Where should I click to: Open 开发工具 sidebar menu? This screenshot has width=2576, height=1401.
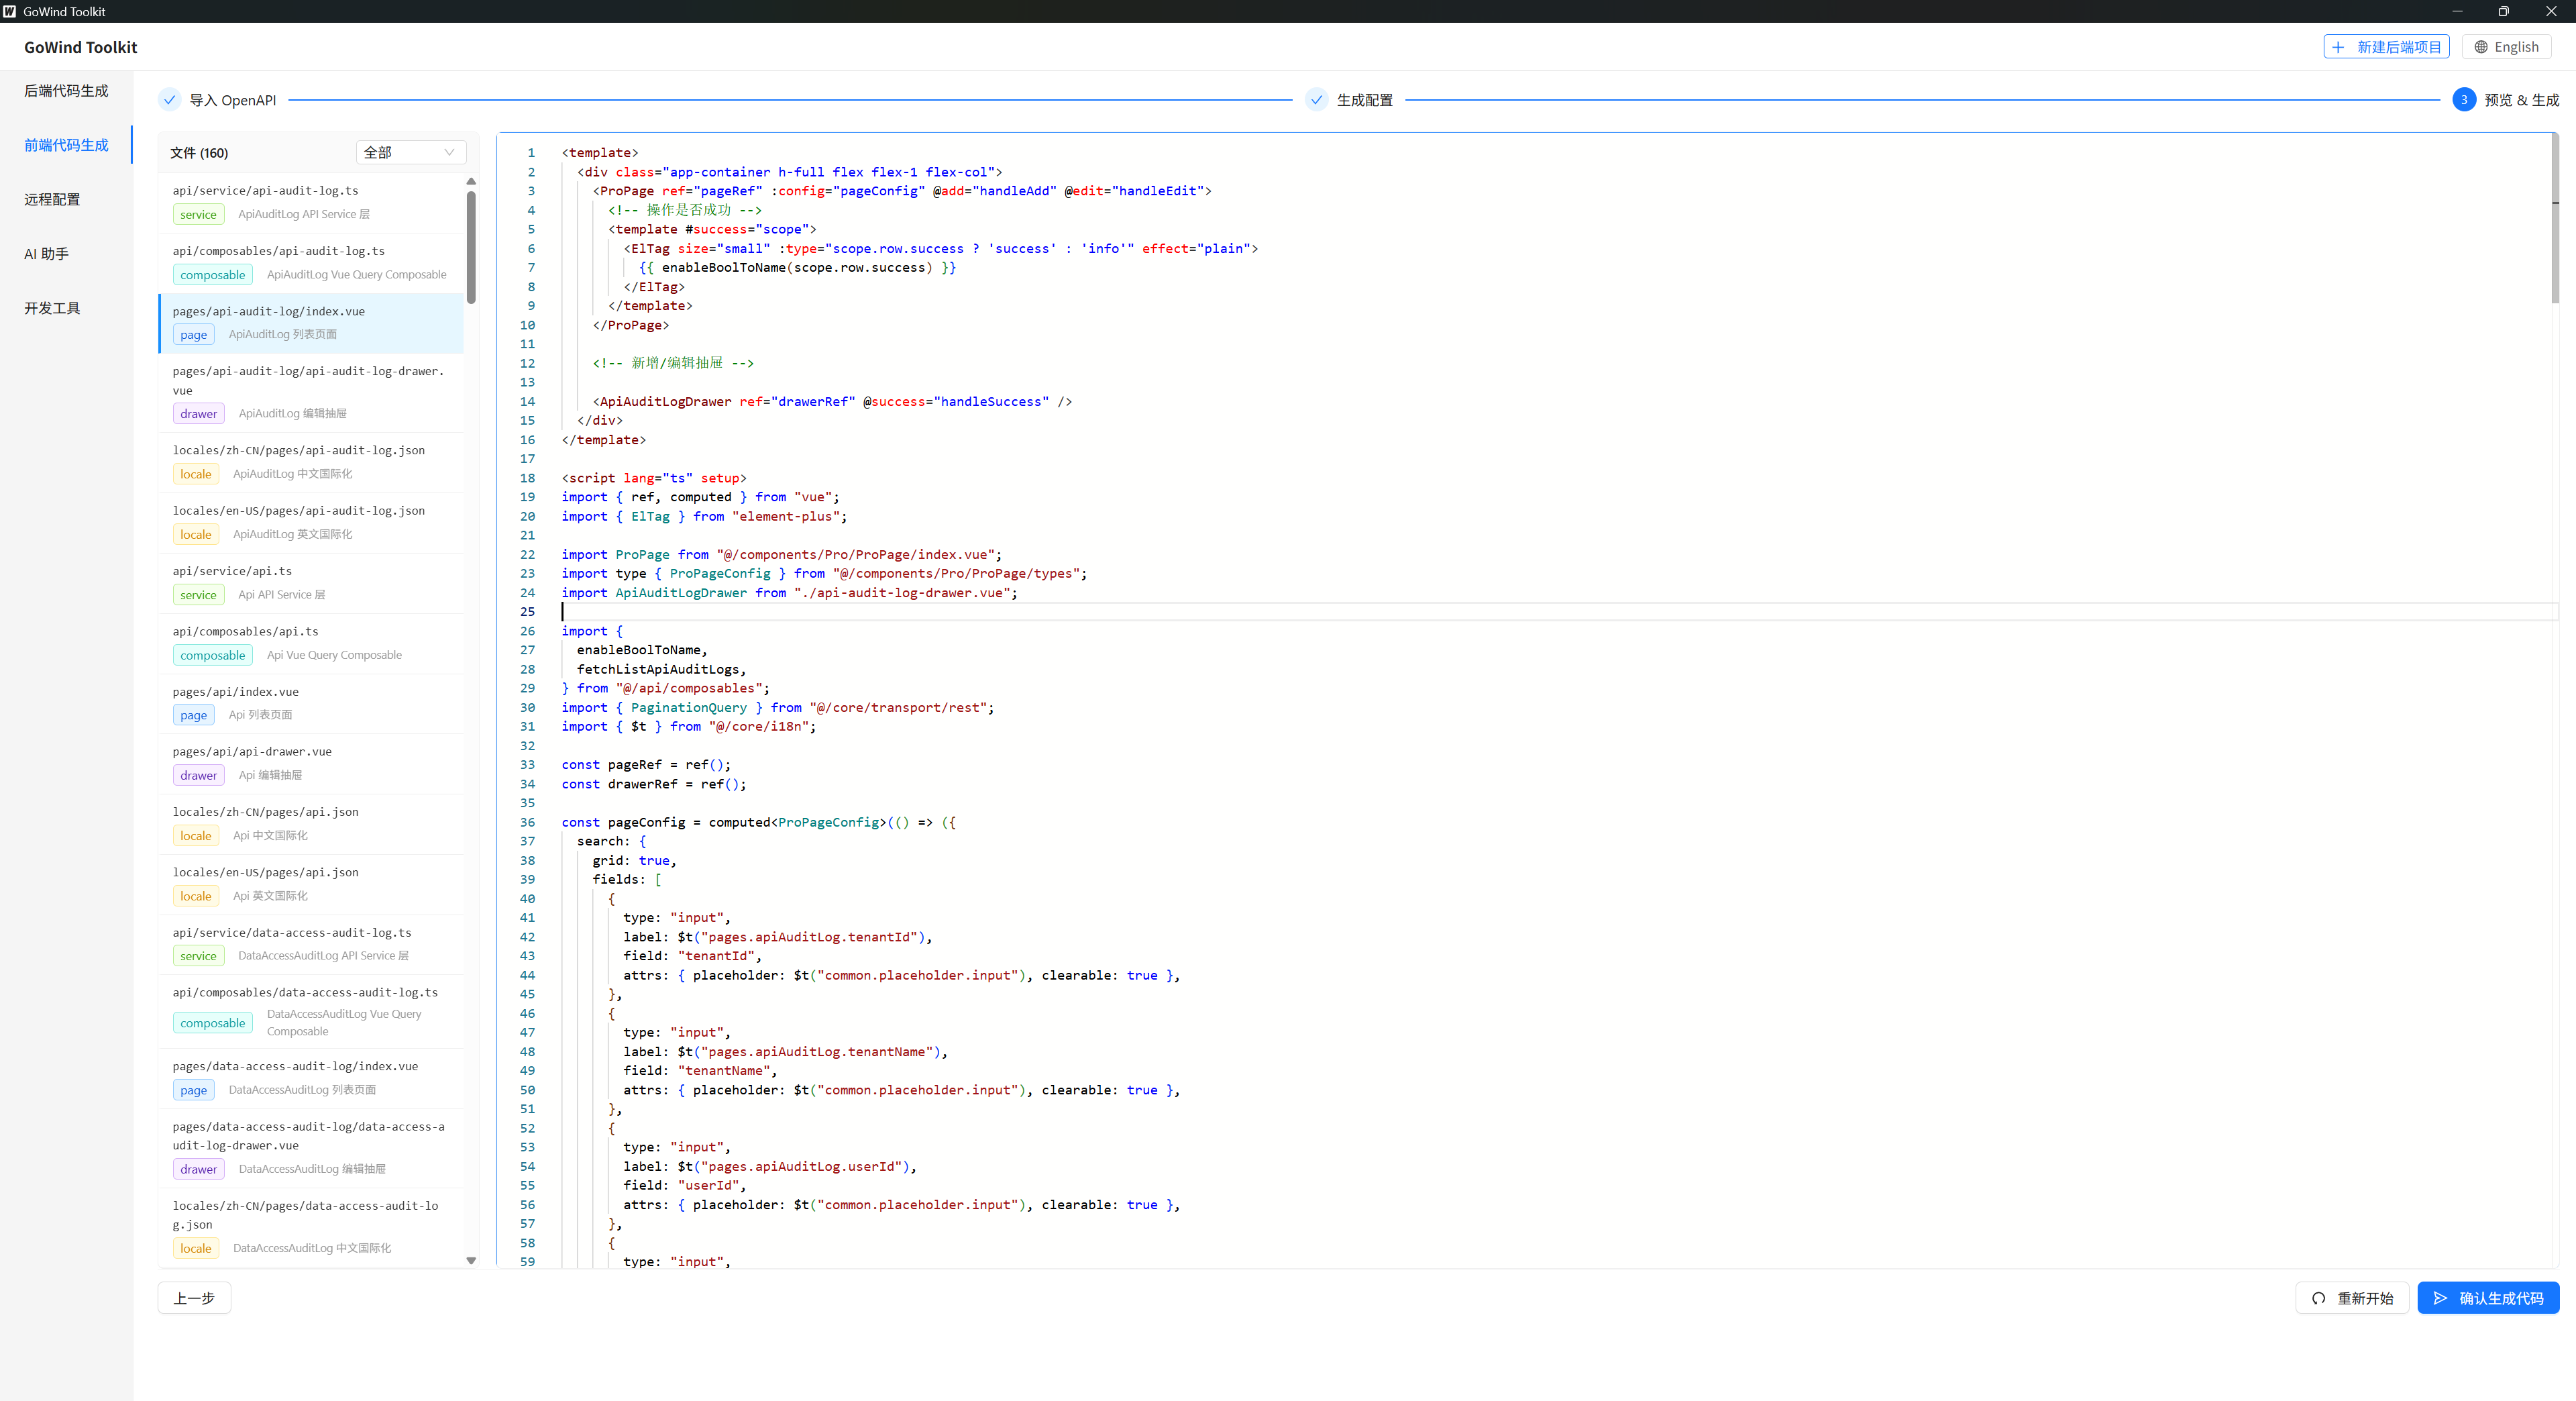pos(66,308)
